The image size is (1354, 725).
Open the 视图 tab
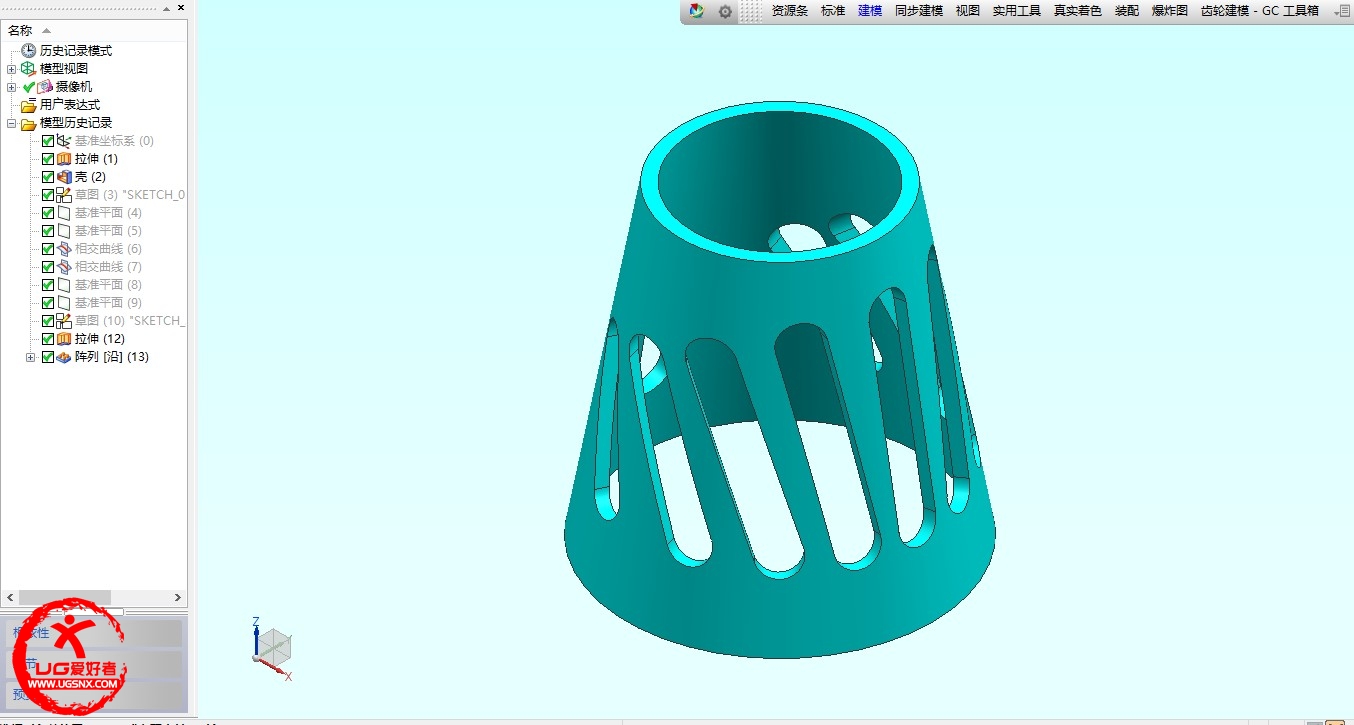(968, 11)
